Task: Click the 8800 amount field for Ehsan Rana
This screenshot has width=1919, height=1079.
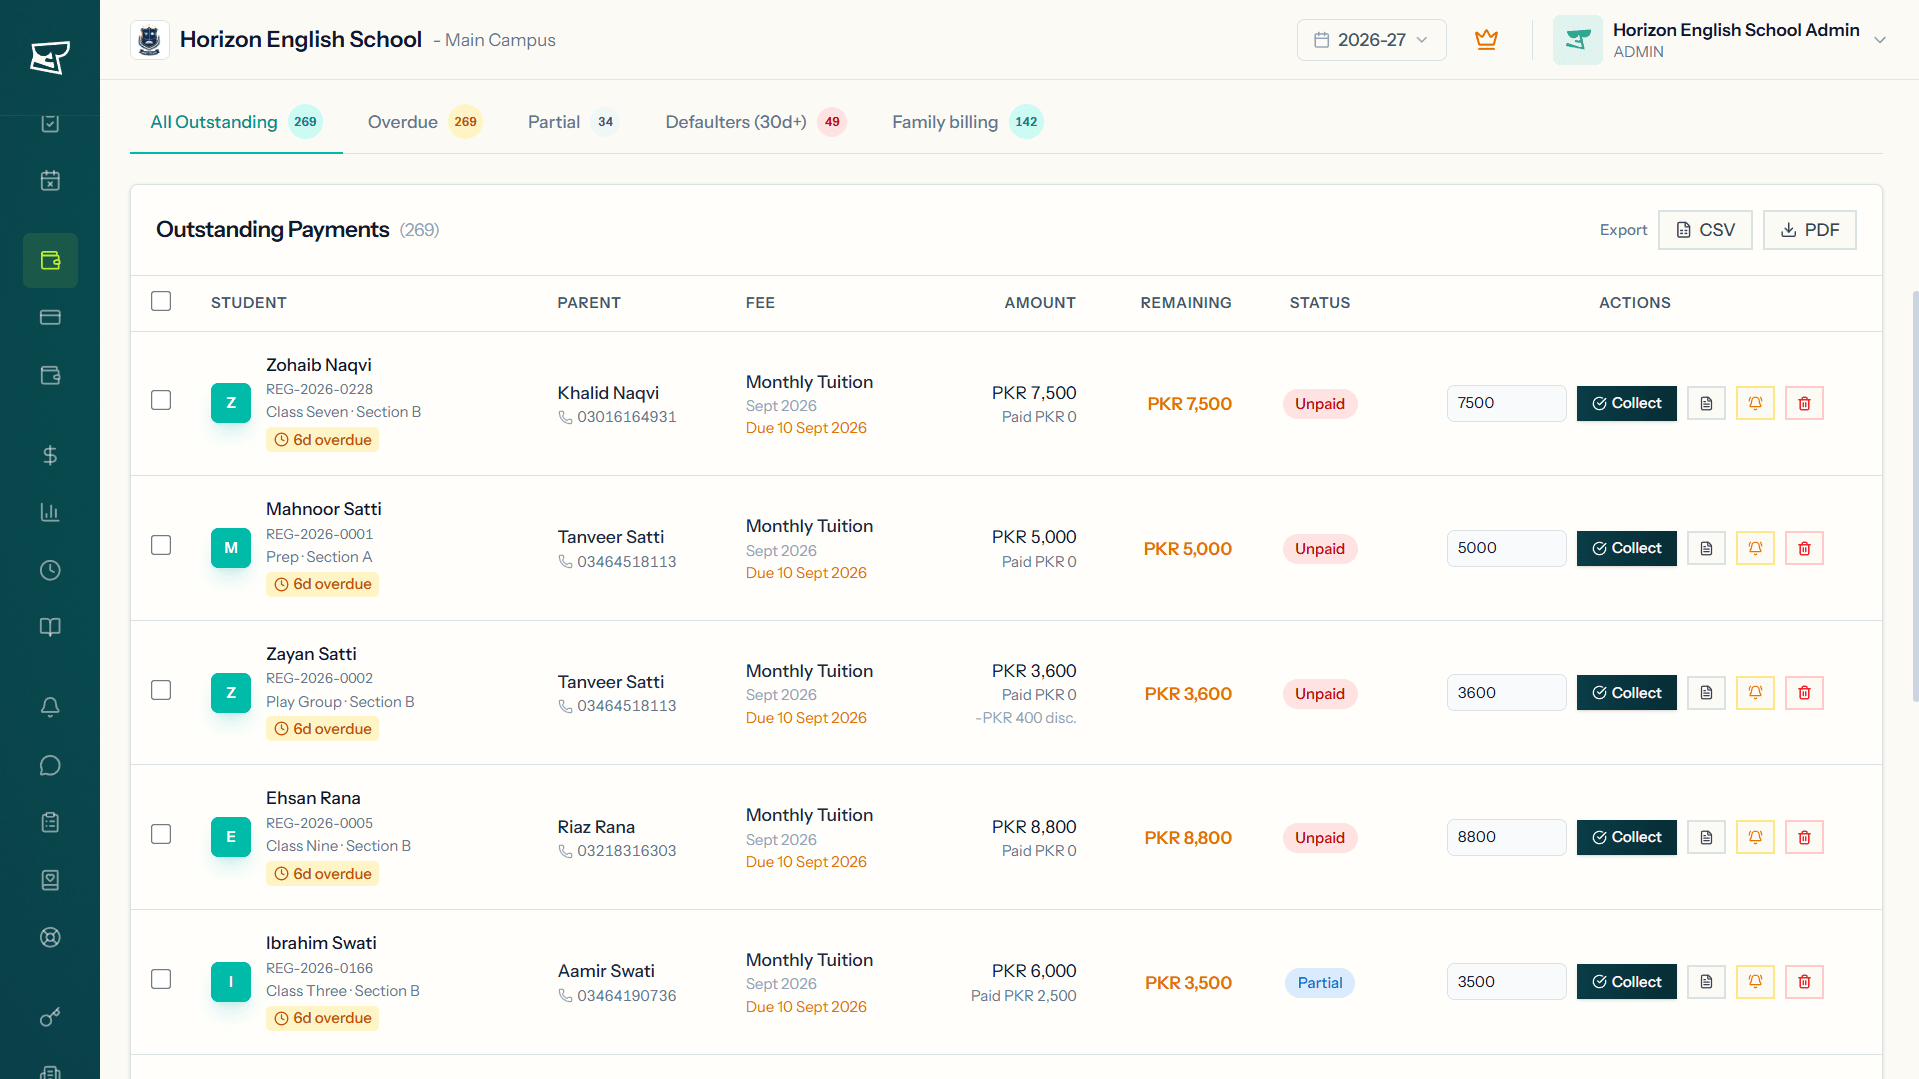Action: (1506, 837)
